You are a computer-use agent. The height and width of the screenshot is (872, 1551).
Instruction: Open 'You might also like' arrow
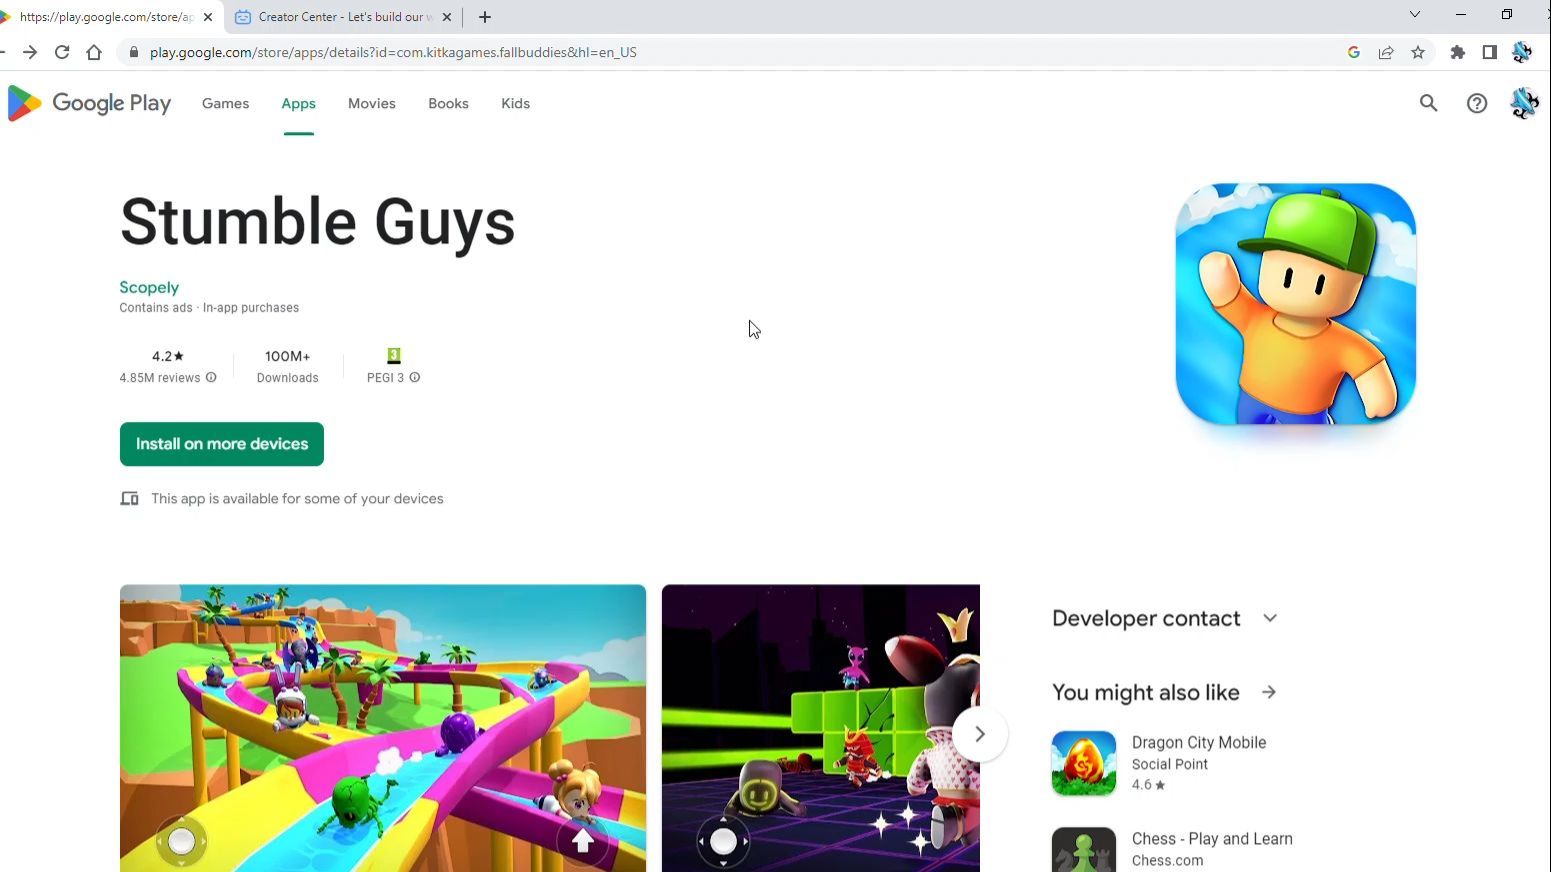point(1269,692)
